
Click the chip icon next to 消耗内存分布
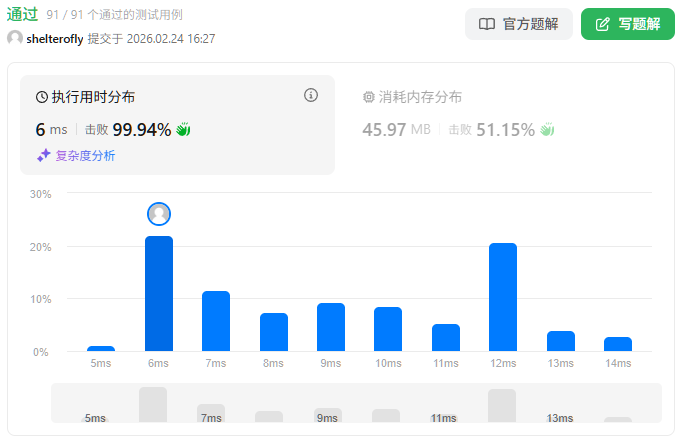(368, 97)
